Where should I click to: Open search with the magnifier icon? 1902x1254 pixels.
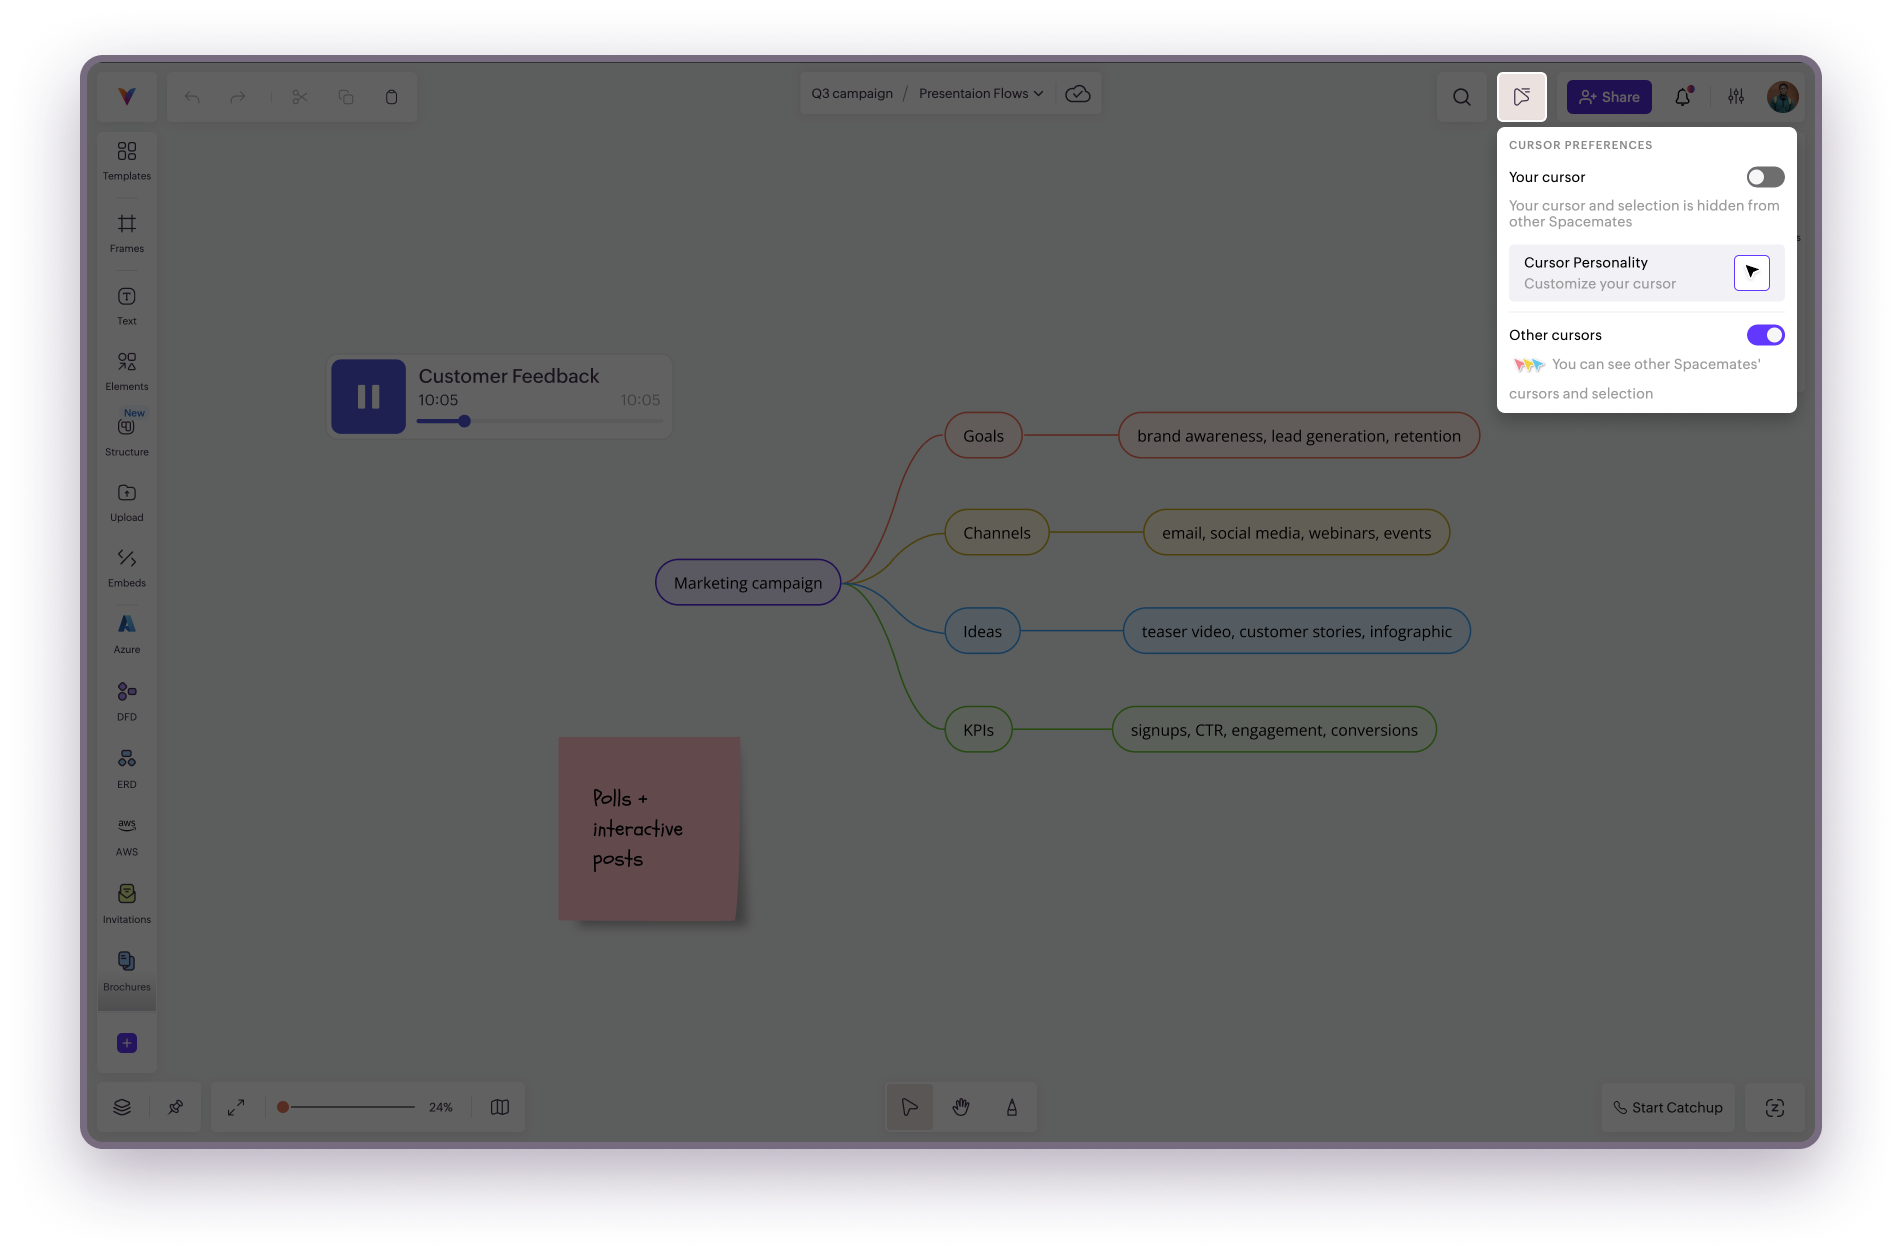1462,97
